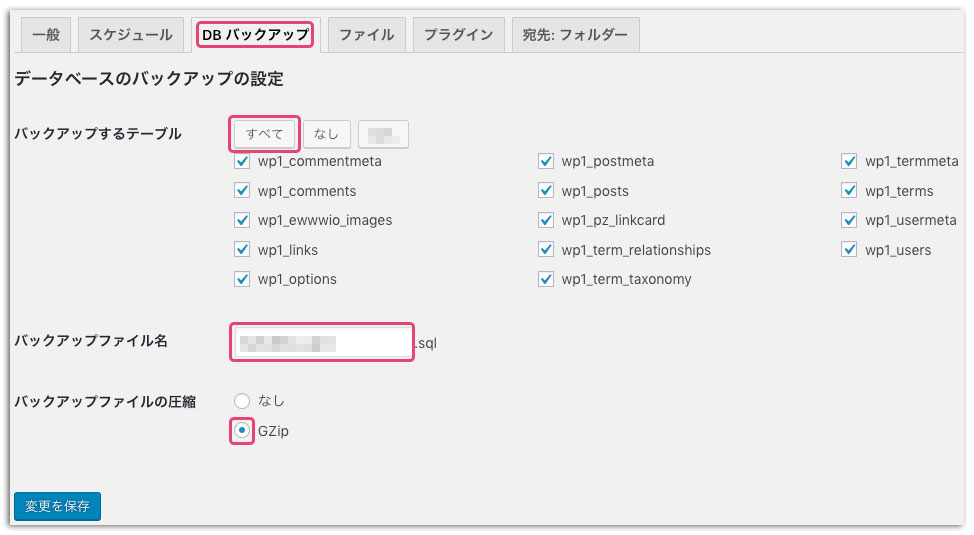Click the なし button to deselect tables
Screen dimensions: 974x535
click(x=326, y=134)
